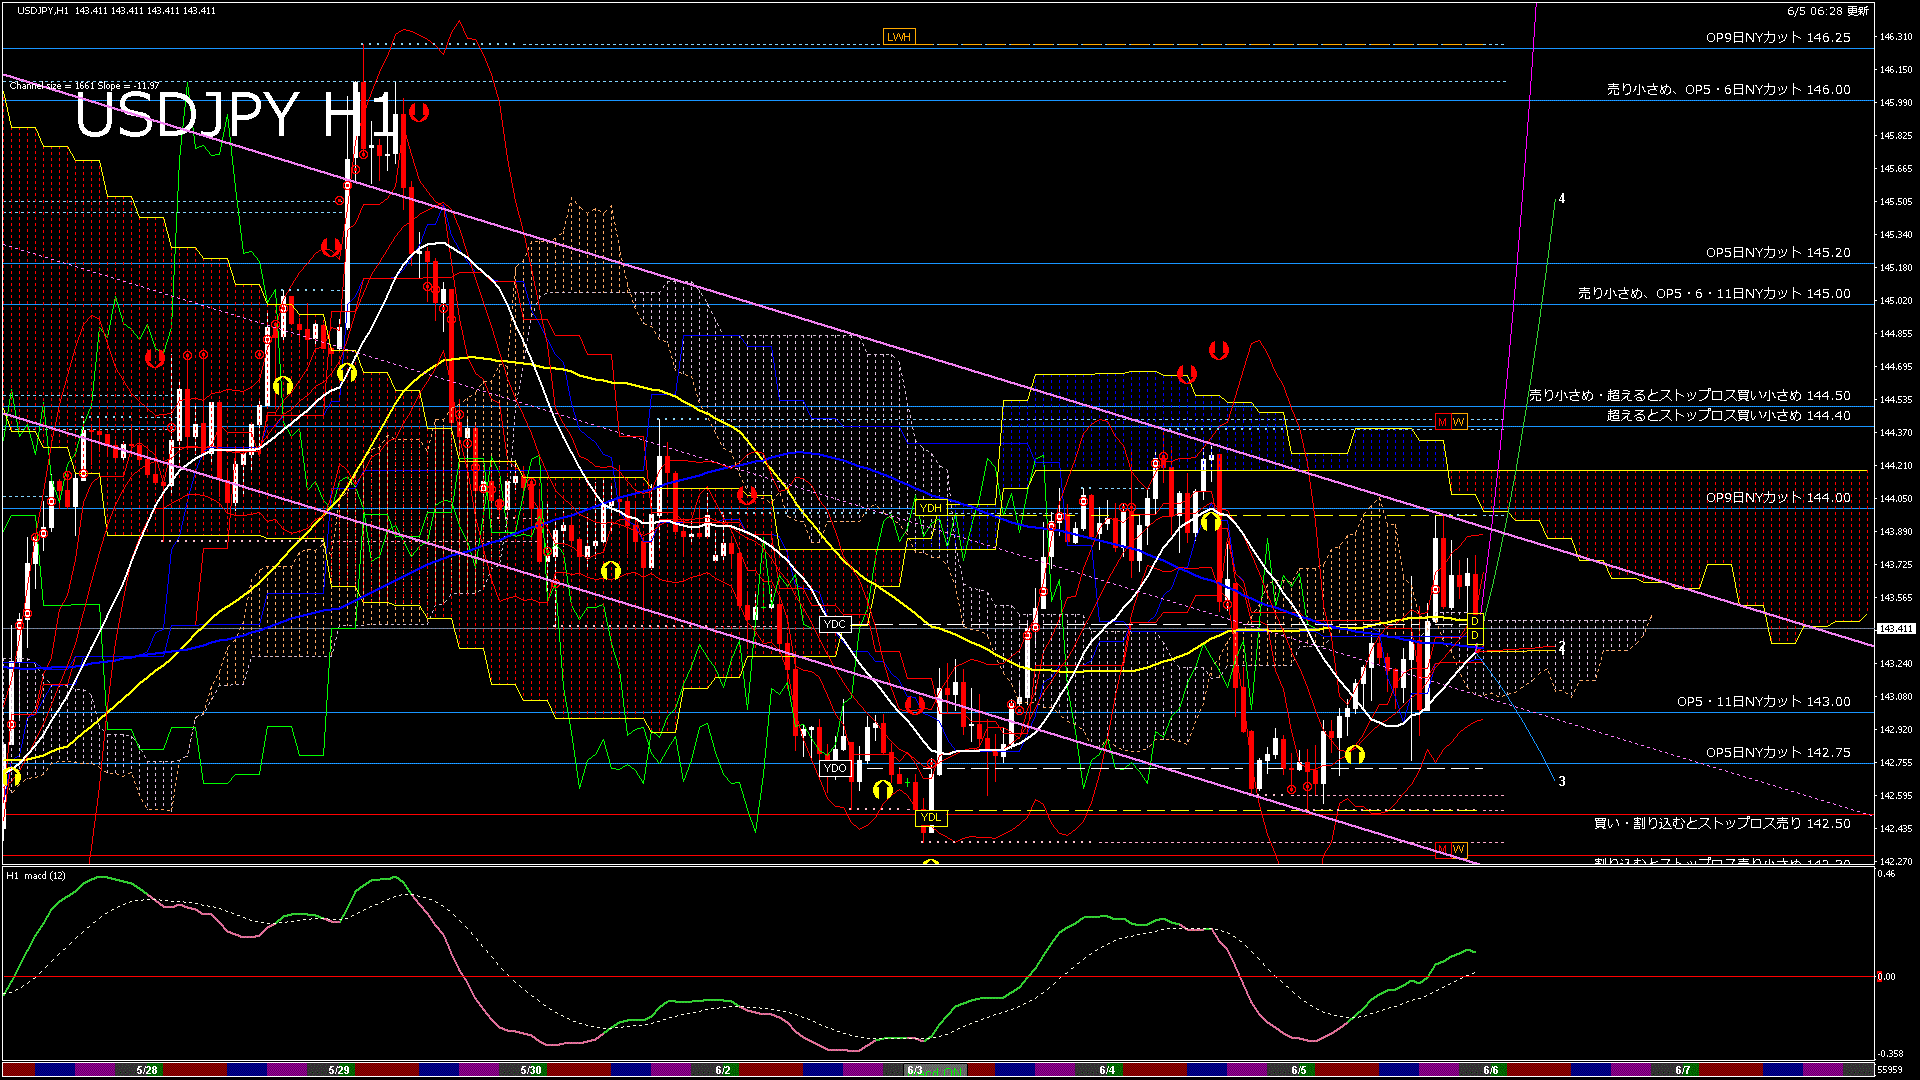This screenshot has height=1080, width=1920.
Task: Click the 6/5 06:28 更新 timestamp
Action: coord(1828,11)
